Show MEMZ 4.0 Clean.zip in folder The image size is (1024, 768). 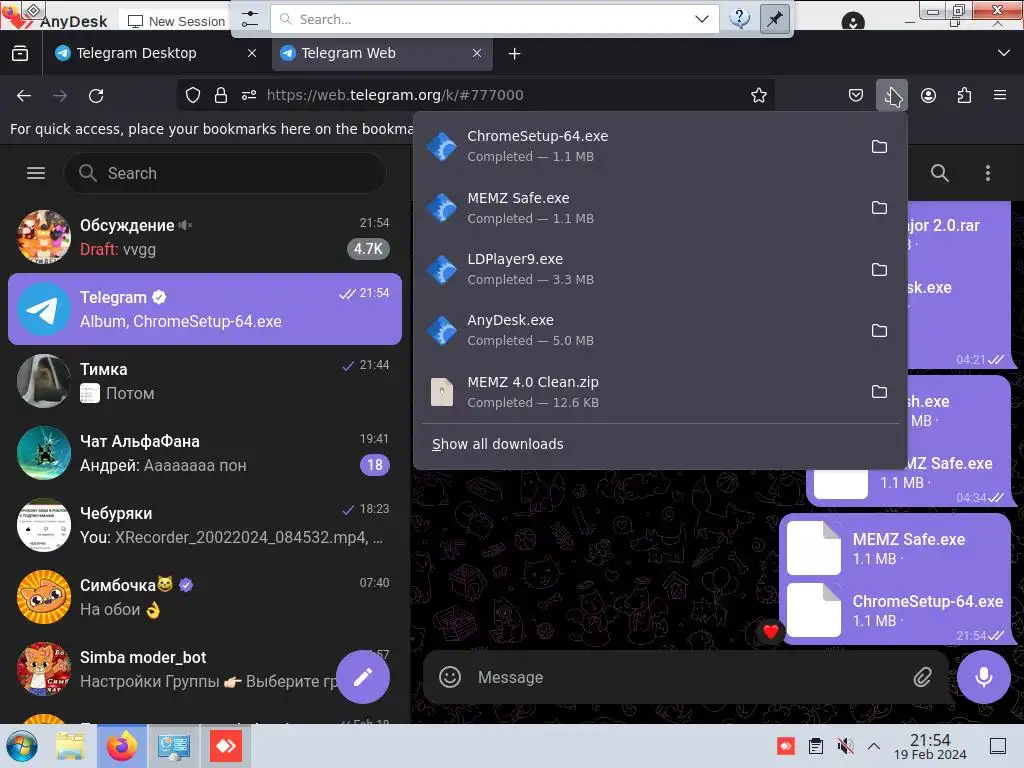pos(879,391)
